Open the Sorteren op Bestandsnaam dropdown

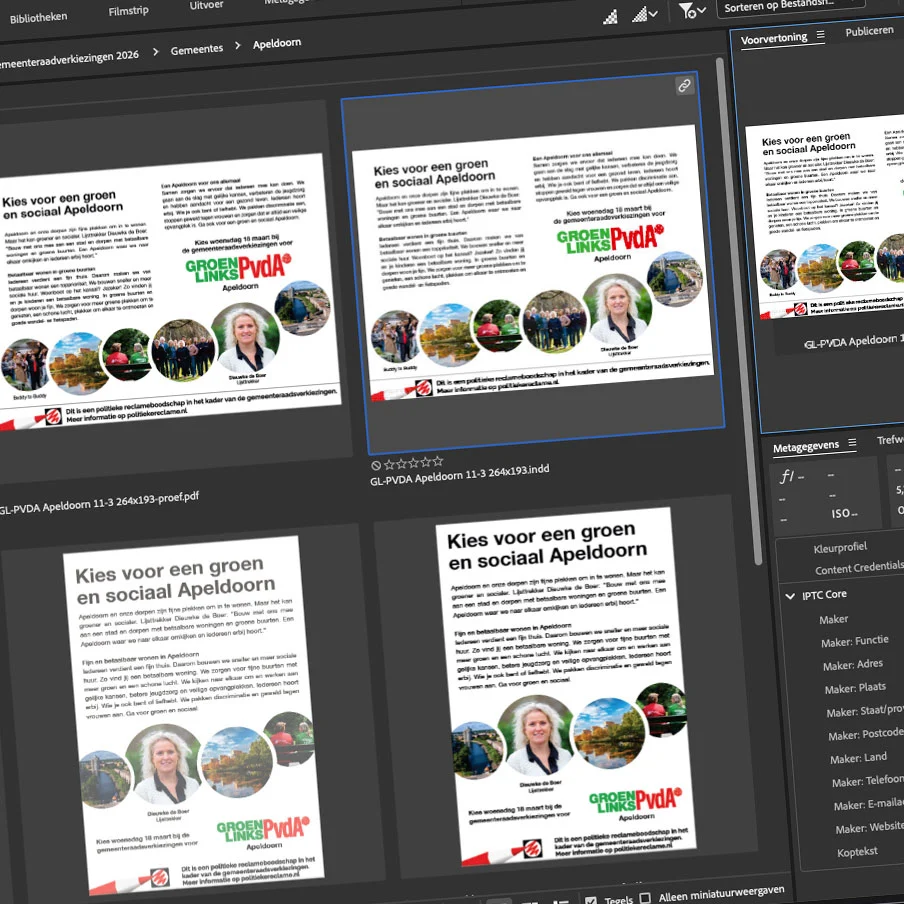coord(790,7)
